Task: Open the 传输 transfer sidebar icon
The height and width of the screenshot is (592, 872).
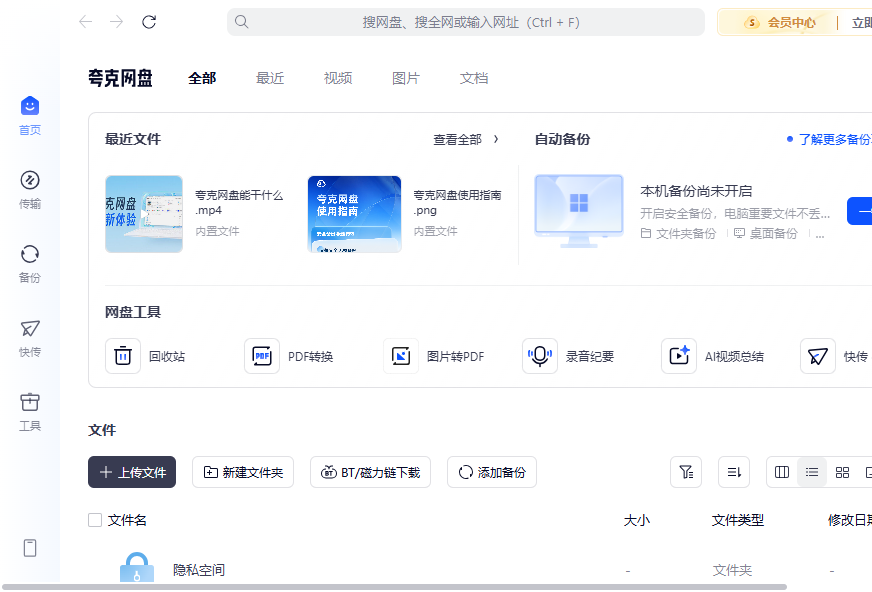Action: coord(30,180)
